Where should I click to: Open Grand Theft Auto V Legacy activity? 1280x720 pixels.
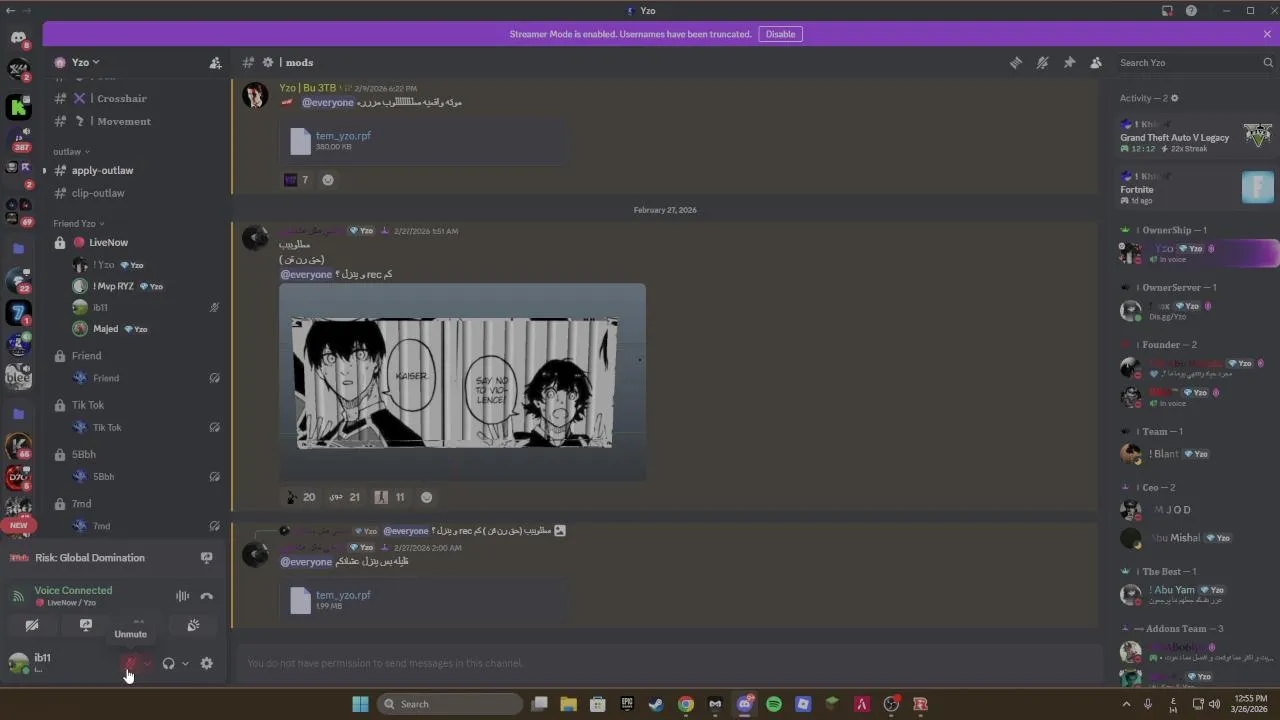tap(1196, 135)
